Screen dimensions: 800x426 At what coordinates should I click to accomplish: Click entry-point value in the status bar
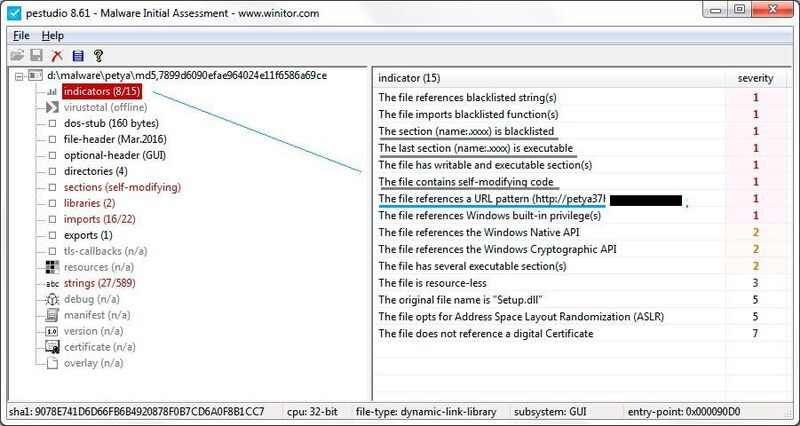(684, 411)
